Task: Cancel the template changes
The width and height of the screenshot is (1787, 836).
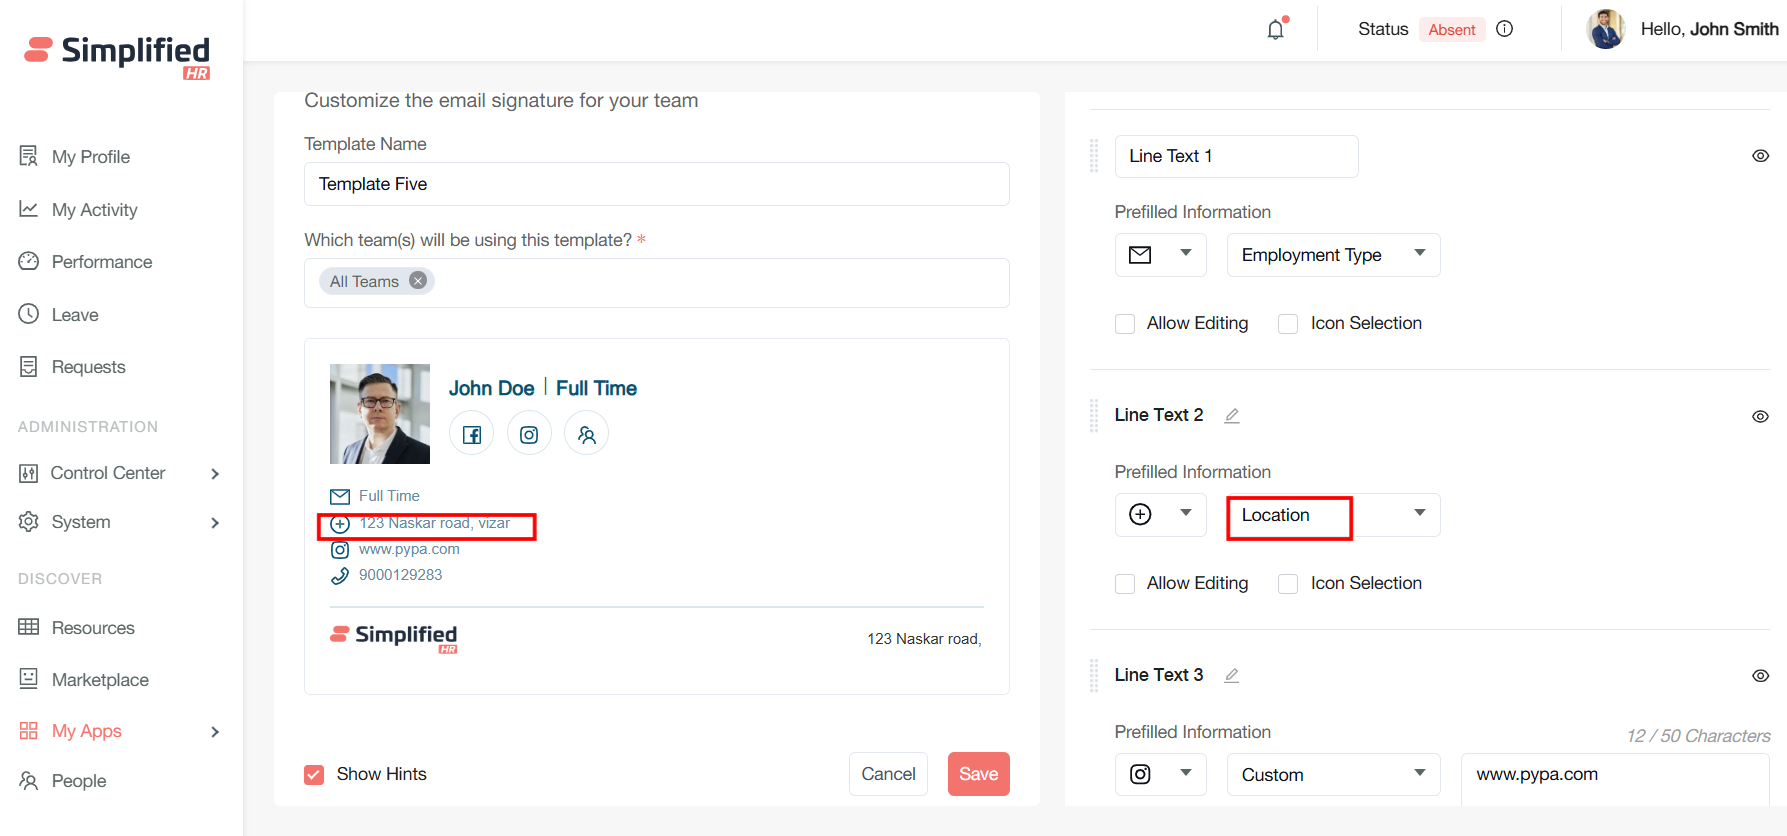Action: [888, 774]
